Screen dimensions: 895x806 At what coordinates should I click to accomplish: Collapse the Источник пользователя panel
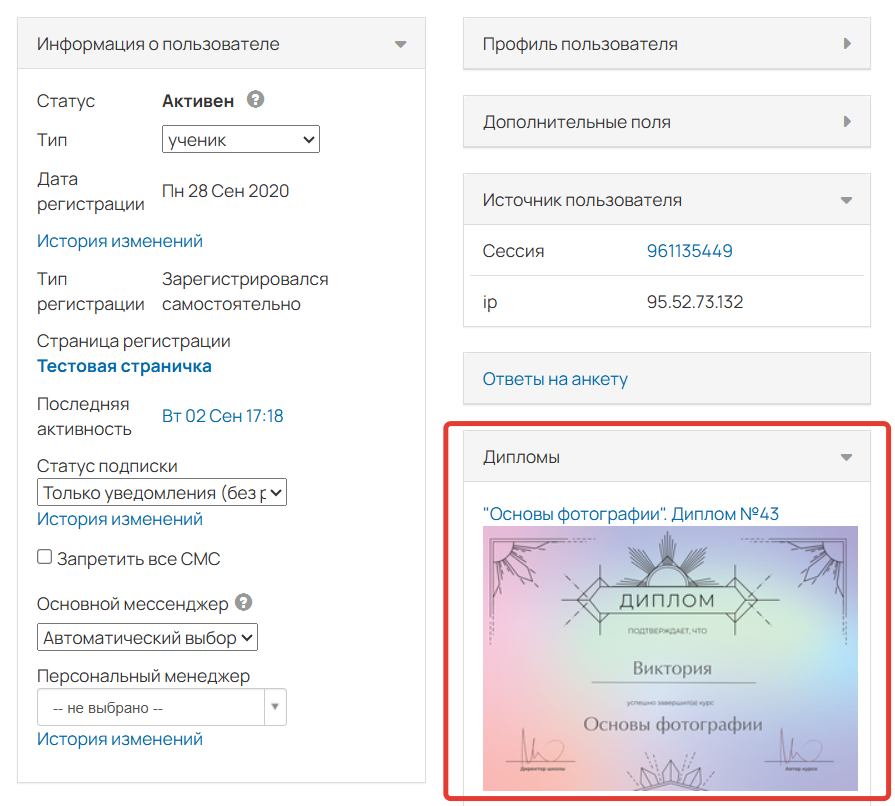coord(847,200)
